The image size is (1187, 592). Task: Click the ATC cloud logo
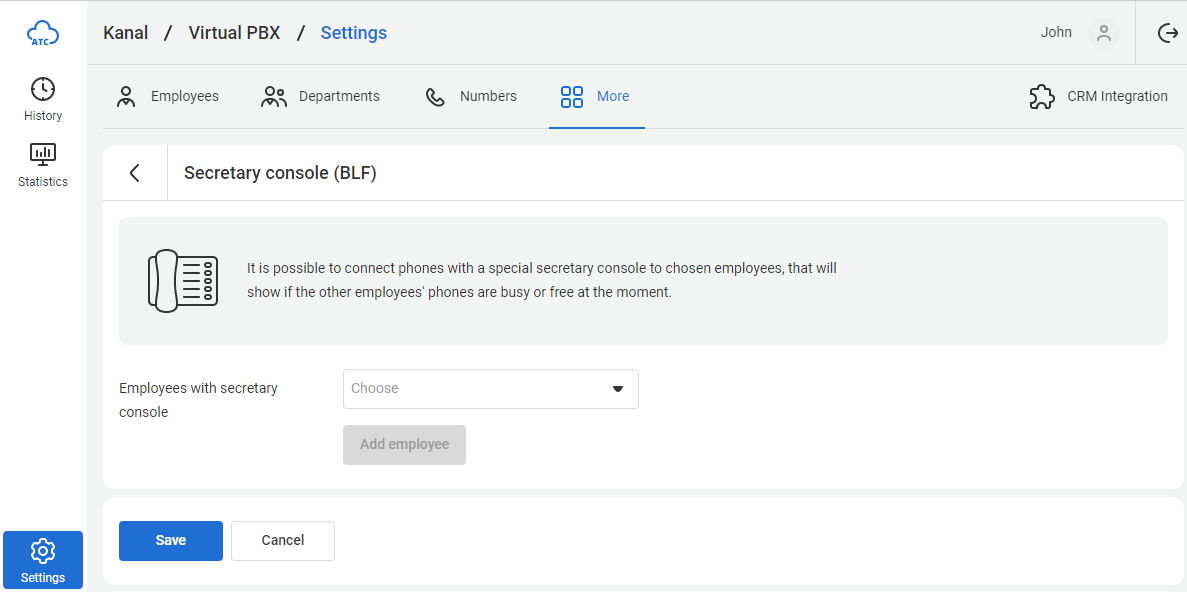[43, 34]
